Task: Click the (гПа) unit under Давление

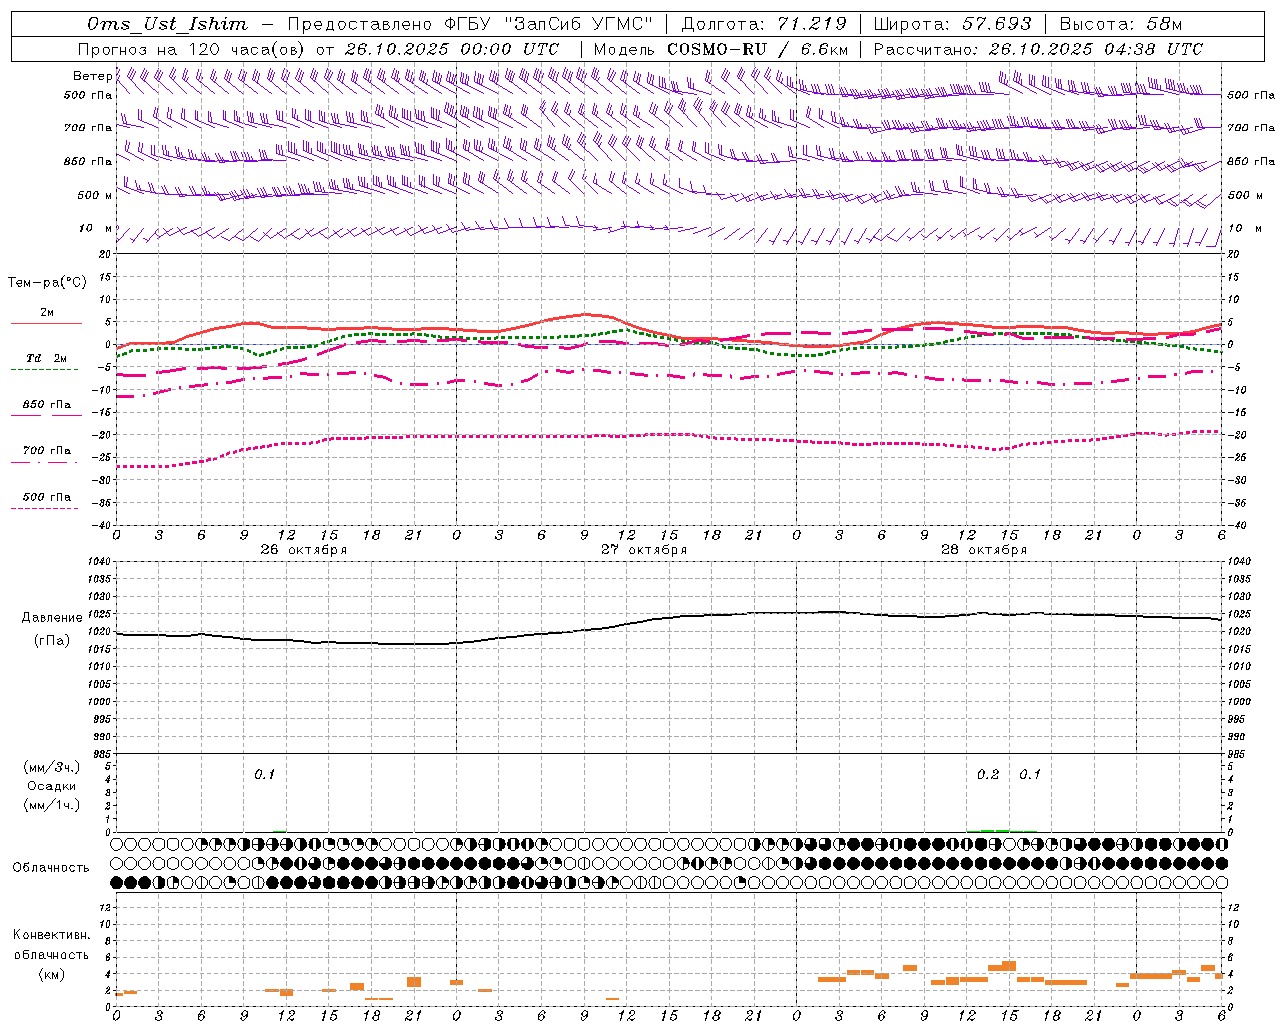Action: 51,641
